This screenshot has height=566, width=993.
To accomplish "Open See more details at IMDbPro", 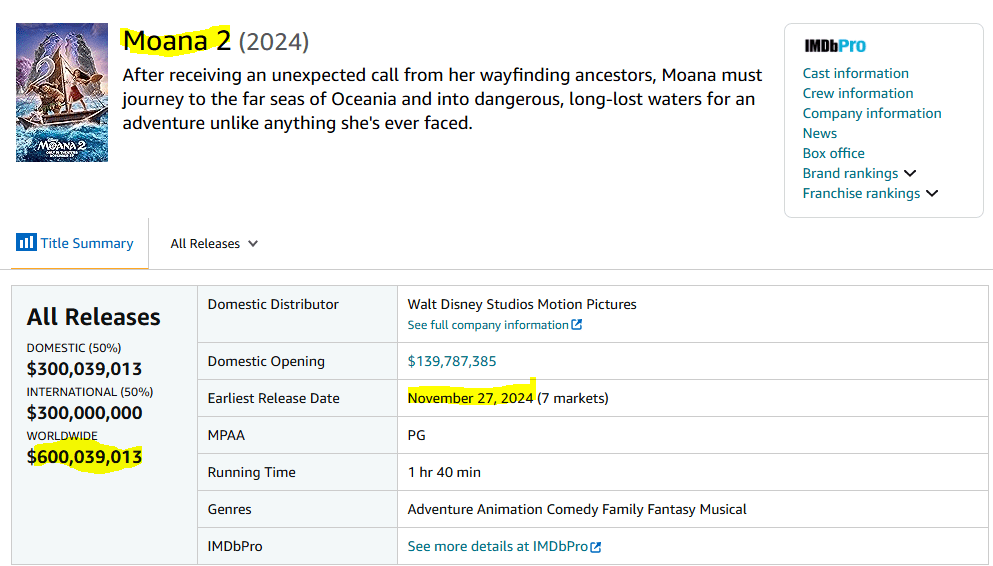I will (x=498, y=547).
